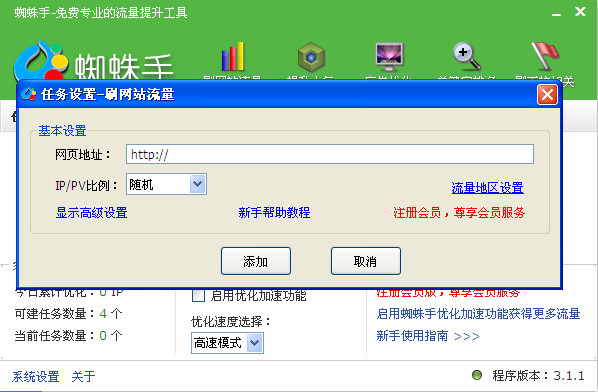
Task: Expand the 高速模式 speed dropdown
Action: (254, 343)
